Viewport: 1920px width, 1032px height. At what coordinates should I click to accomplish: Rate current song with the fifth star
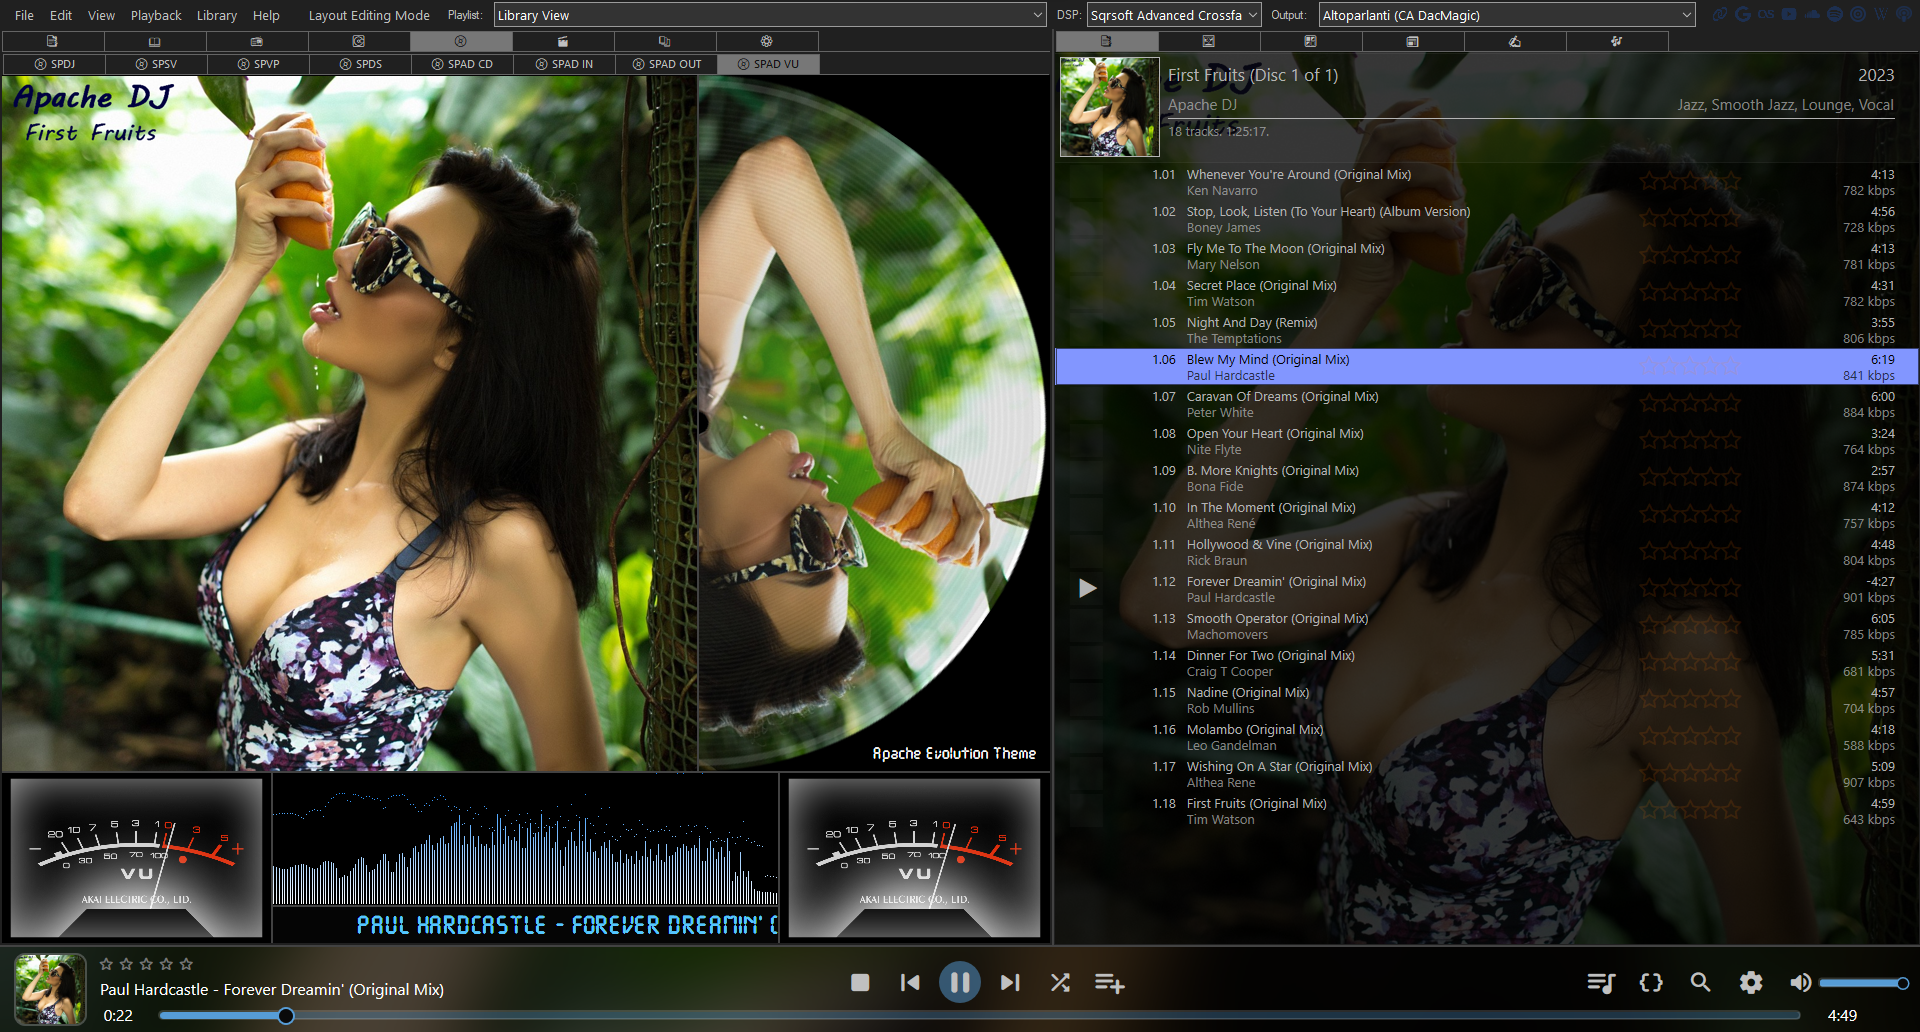pyautogui.click(x=186, y=964)
